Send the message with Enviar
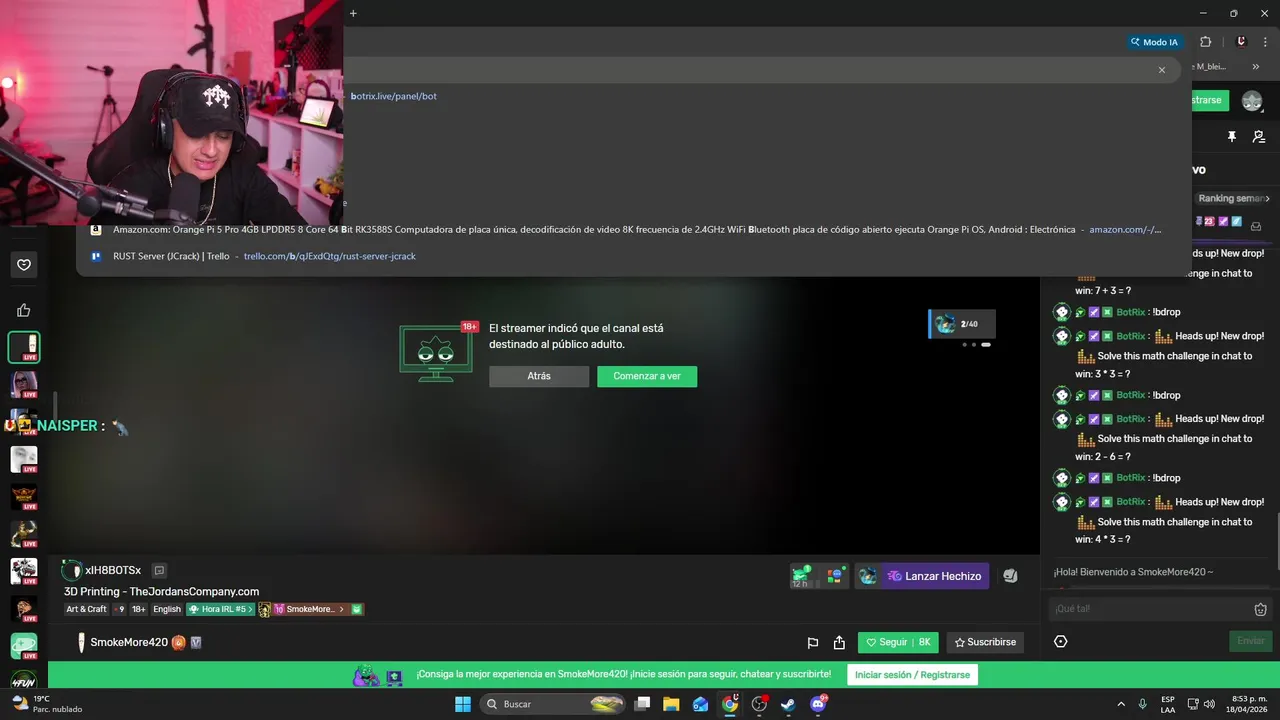The height and width of the screenshot is (720, 1280). click(1251, 641)
